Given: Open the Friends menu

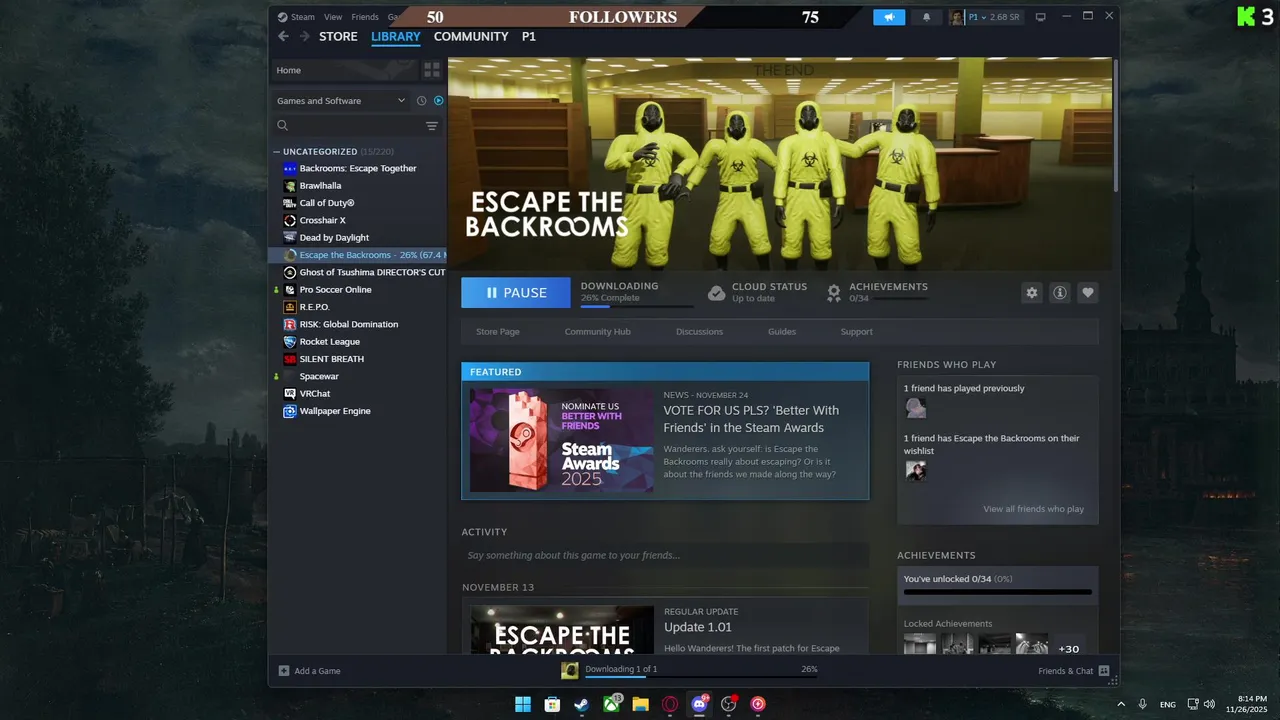Looking at the screenshot, I should point(365,17).
